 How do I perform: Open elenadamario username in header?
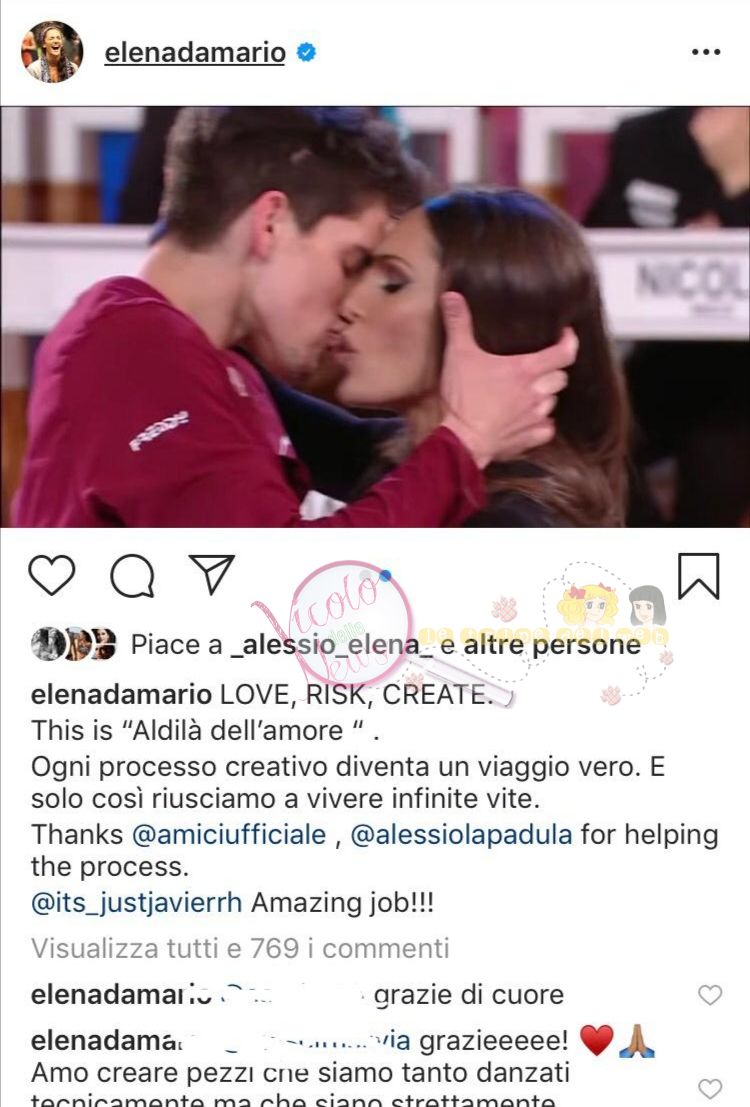[x=195, y=52]
